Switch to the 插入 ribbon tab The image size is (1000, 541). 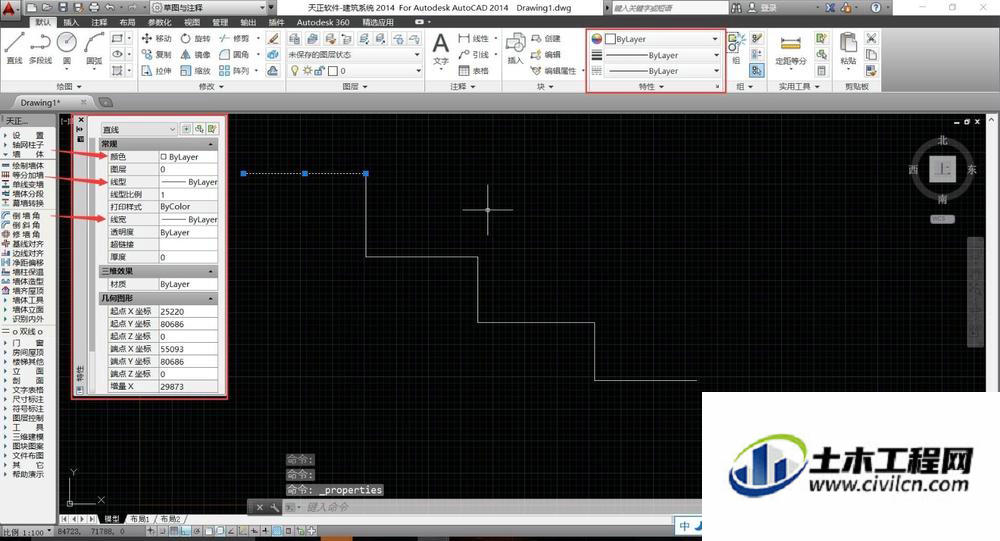[x=71, y=22]
